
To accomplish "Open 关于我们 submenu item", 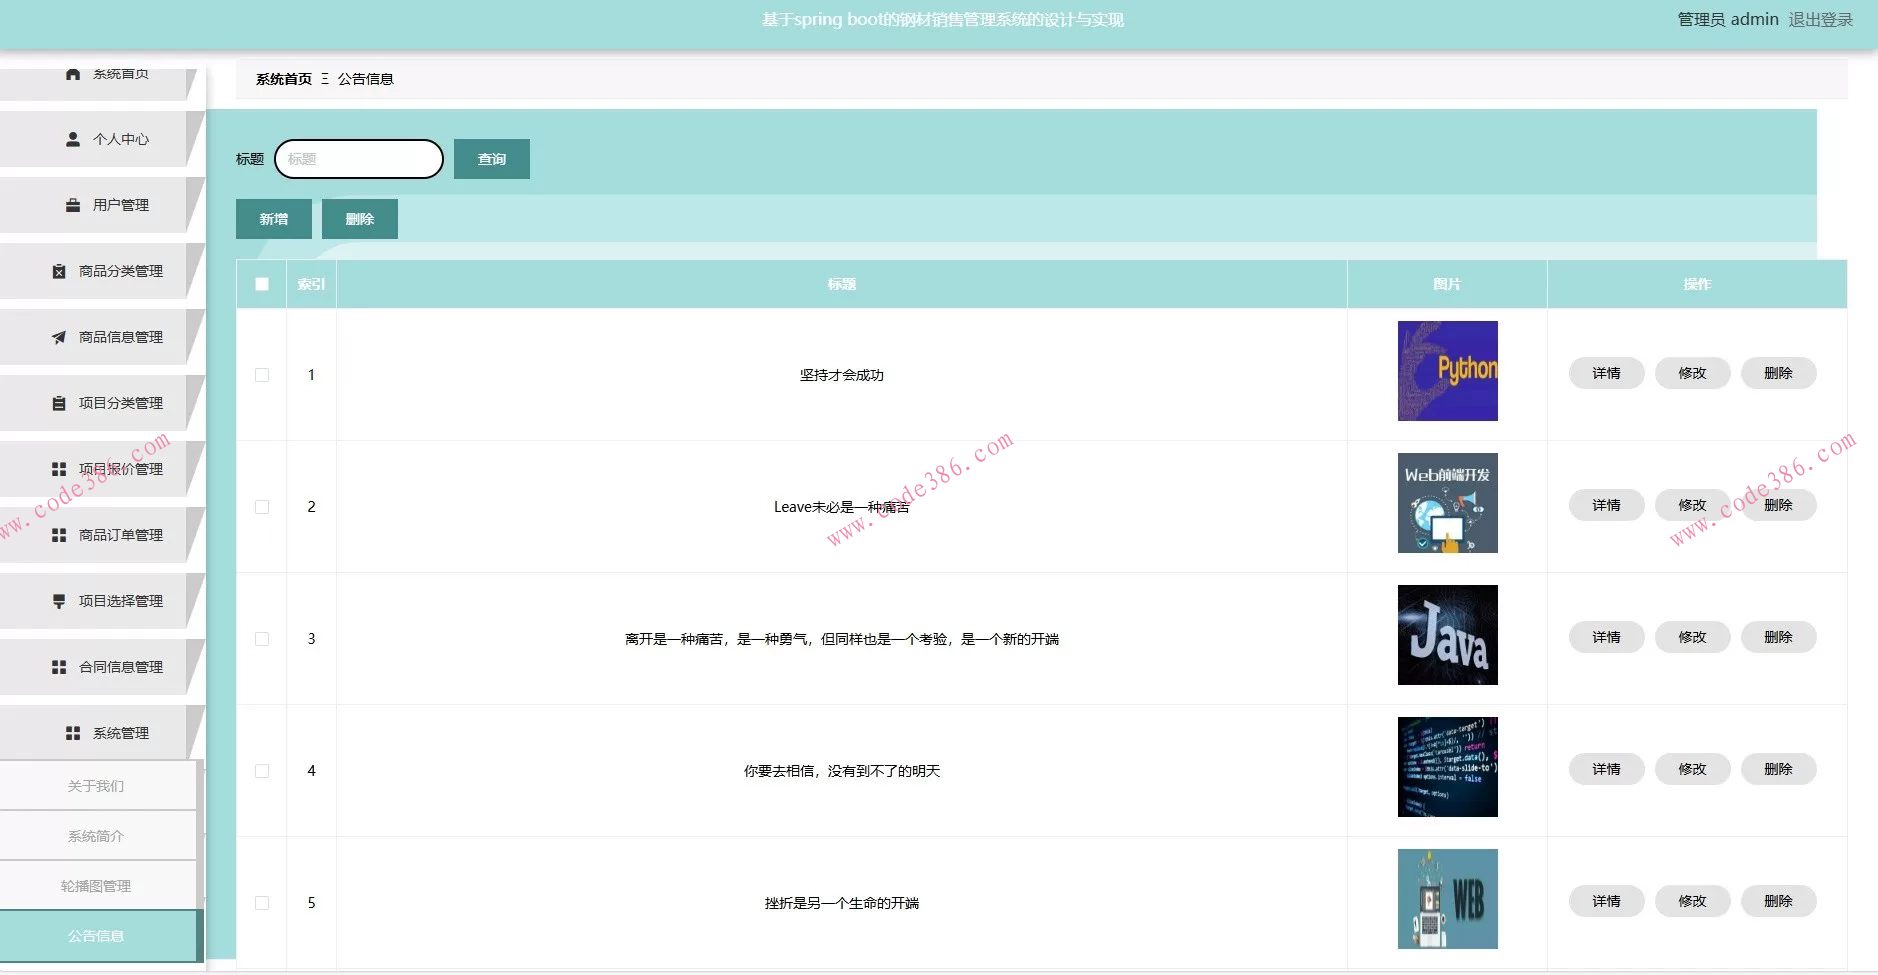I will point(98,786).
